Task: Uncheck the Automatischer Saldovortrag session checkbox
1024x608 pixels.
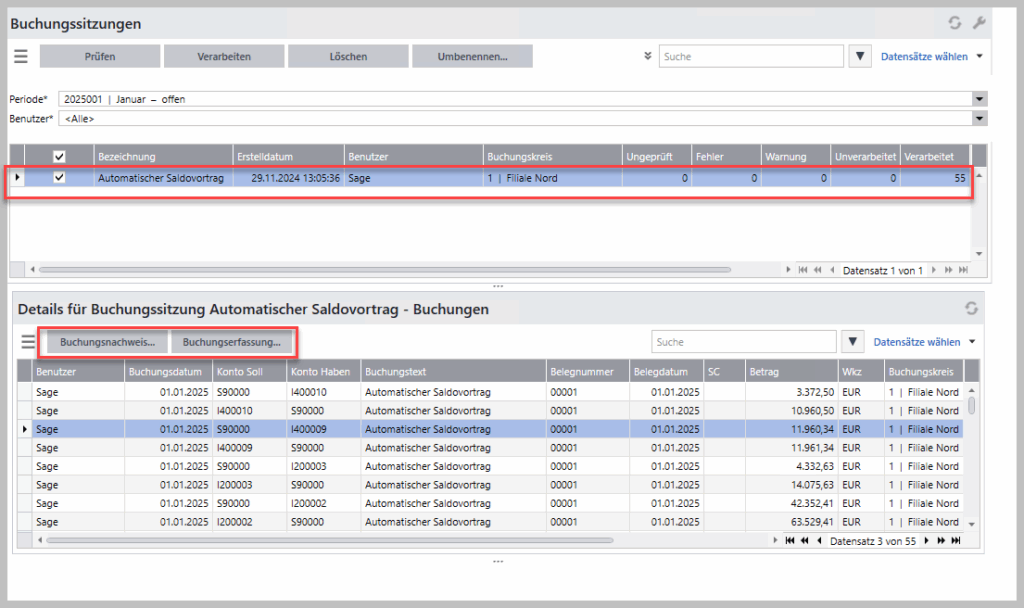Action: [x=59, y=178]
